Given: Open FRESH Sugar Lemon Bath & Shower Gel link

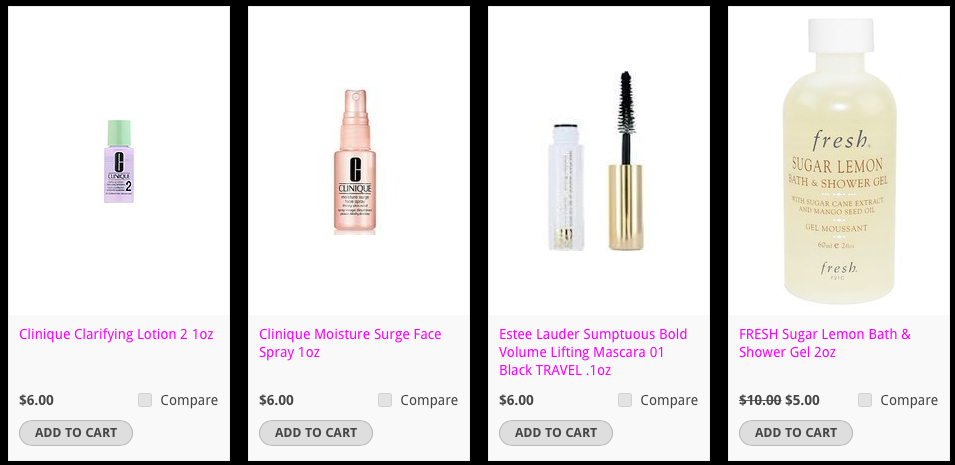Looking at the screenshot, I should click(825, 343).
